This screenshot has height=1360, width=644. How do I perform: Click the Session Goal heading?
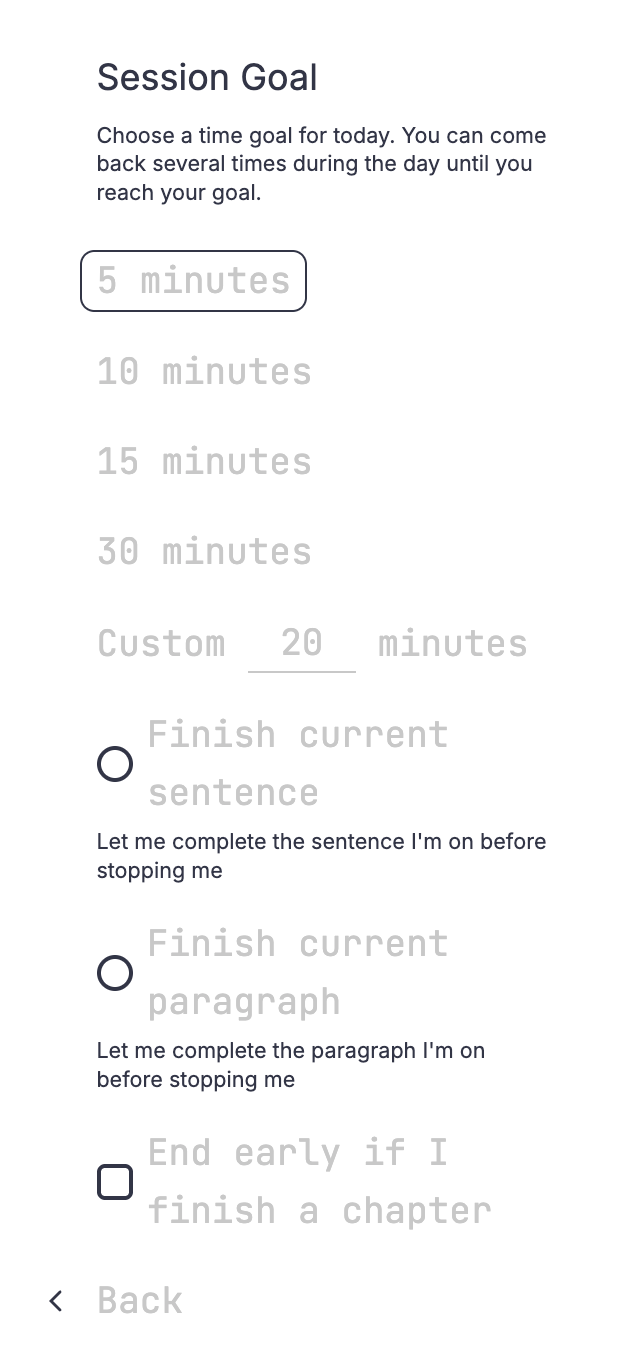click(x=207, y=77)
